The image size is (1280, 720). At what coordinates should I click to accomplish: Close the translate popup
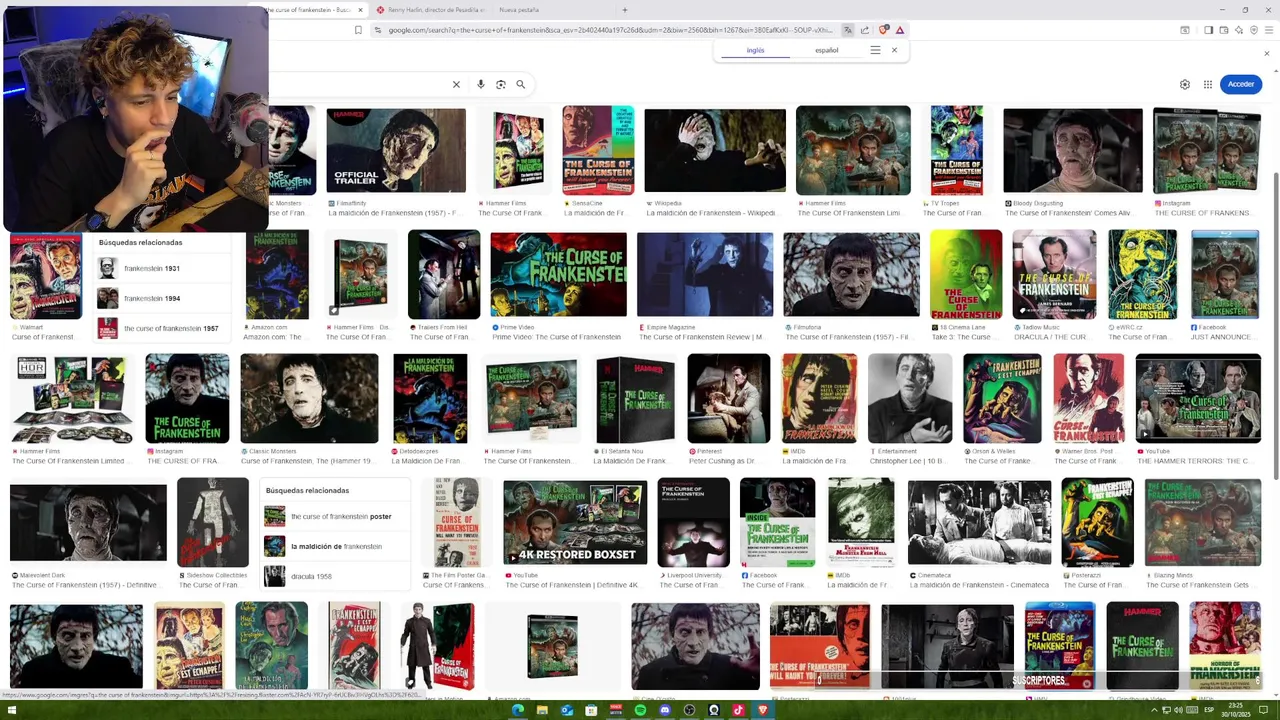click(894, 50)
